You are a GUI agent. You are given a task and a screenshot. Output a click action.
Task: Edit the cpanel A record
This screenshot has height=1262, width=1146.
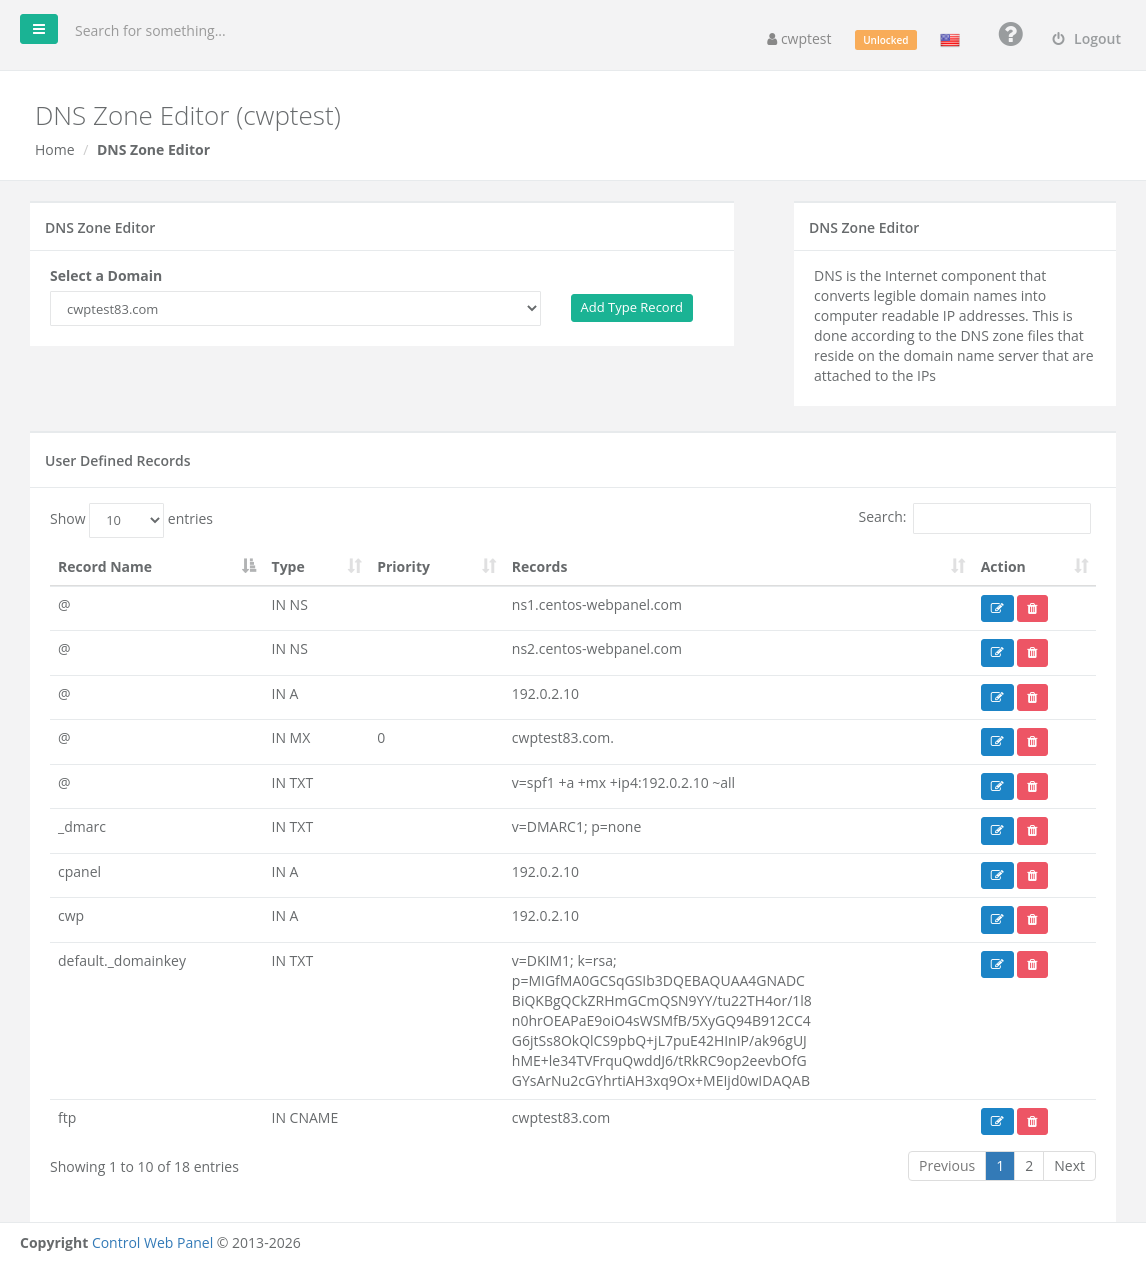(997, 875)
